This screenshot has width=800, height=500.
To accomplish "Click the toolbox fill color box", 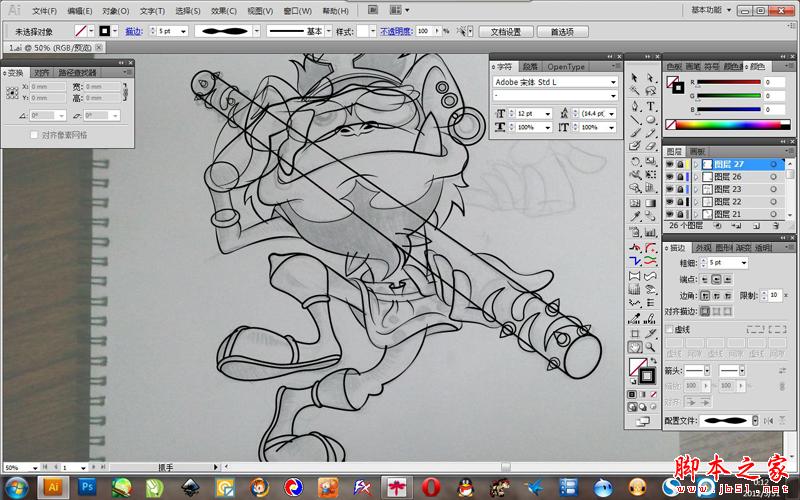I will pos(637,366).
